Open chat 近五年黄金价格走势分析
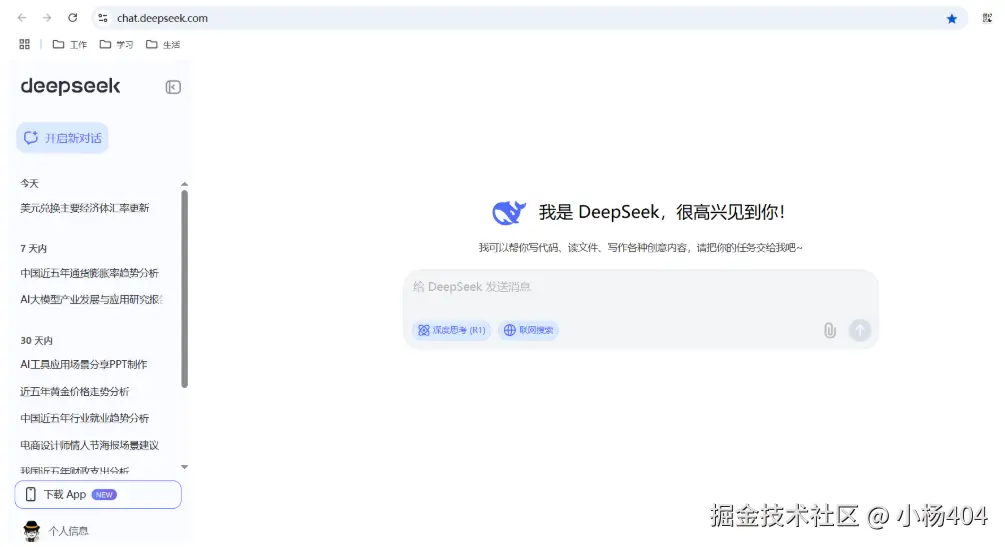This screenshot has height=547, width=1005. click(74, 391)
